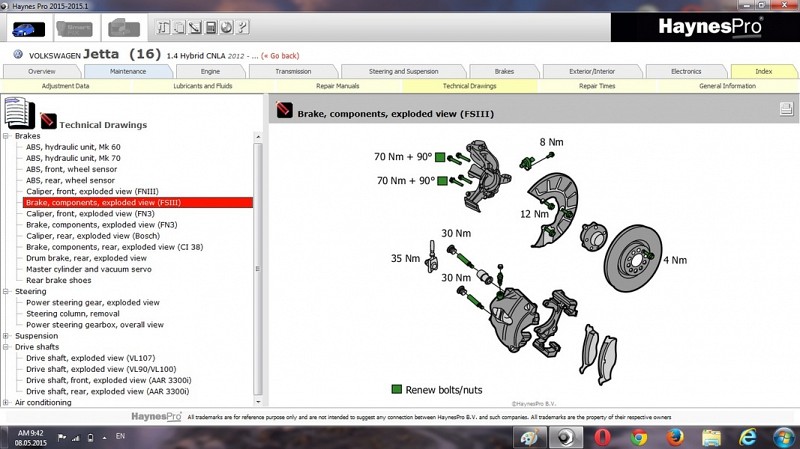This screenshot has height=449, width=800.
Task: Open the blue car vehicle selection icon
Action: 28,29
